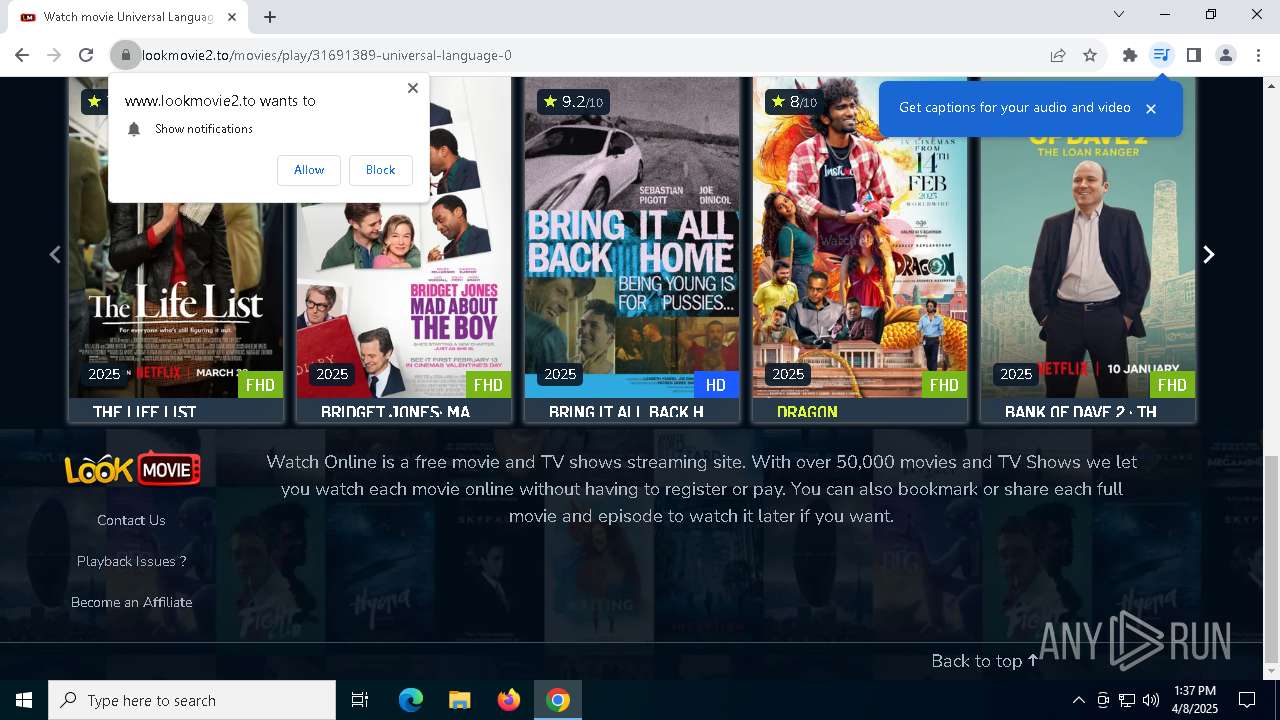The width and height of the screenshot is (1280, 720).
Task: Open Bank of Dave 2 poster
Action: (x=1088, y=238)
